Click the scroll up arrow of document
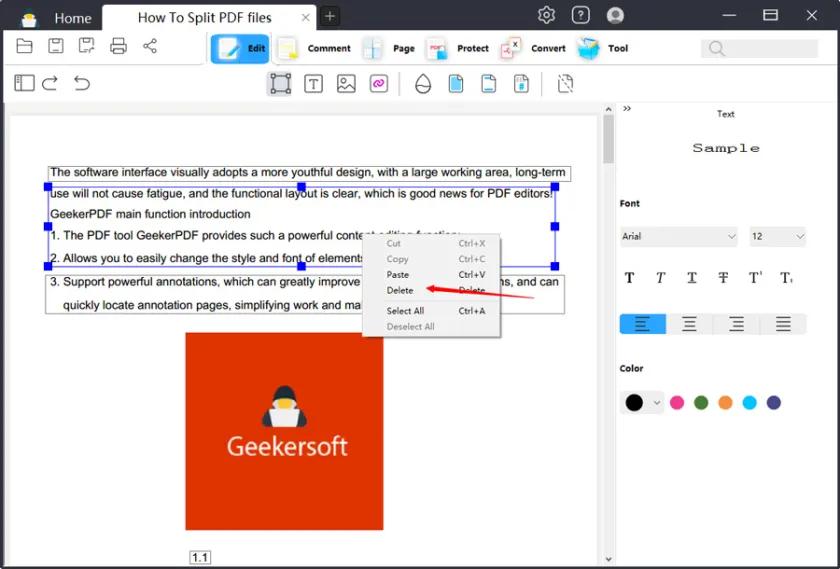Image resolution: width=840 pixels, height=569 pixels. tap(608, 109)
